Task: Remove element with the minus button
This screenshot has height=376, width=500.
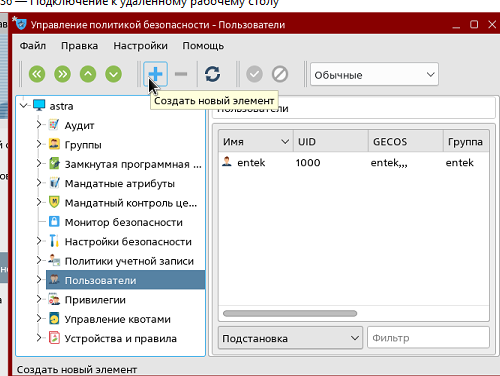Action: tap(181, 74)
